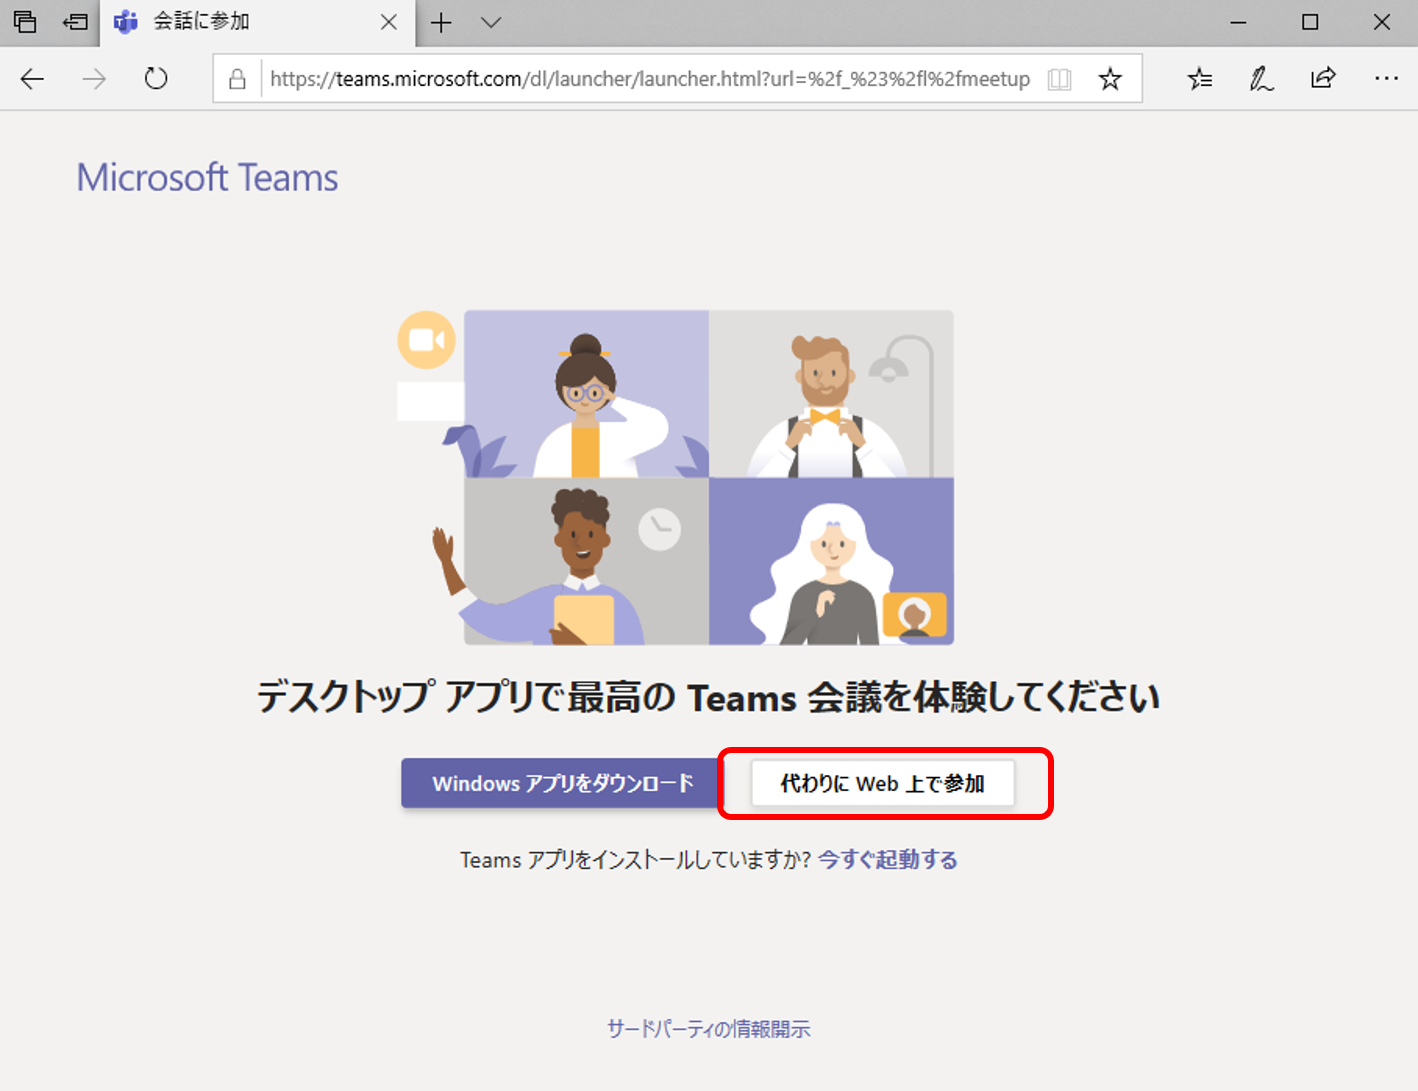1418x1091 pixels.
Task: Click the lock icon in address bar
Action: 237,79
